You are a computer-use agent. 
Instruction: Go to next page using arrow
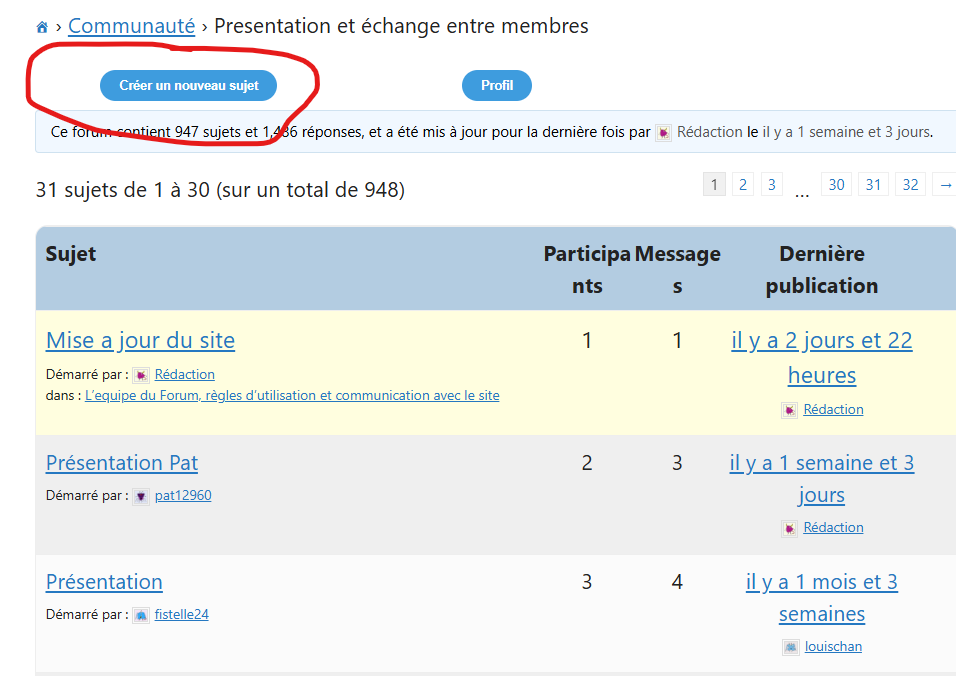point(943,184)
